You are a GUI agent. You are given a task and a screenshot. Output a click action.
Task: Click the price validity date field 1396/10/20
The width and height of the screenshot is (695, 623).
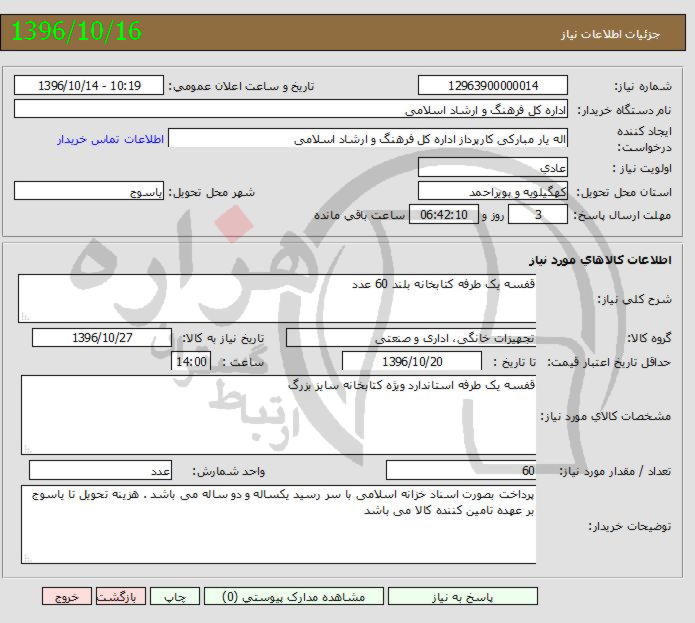412,362
